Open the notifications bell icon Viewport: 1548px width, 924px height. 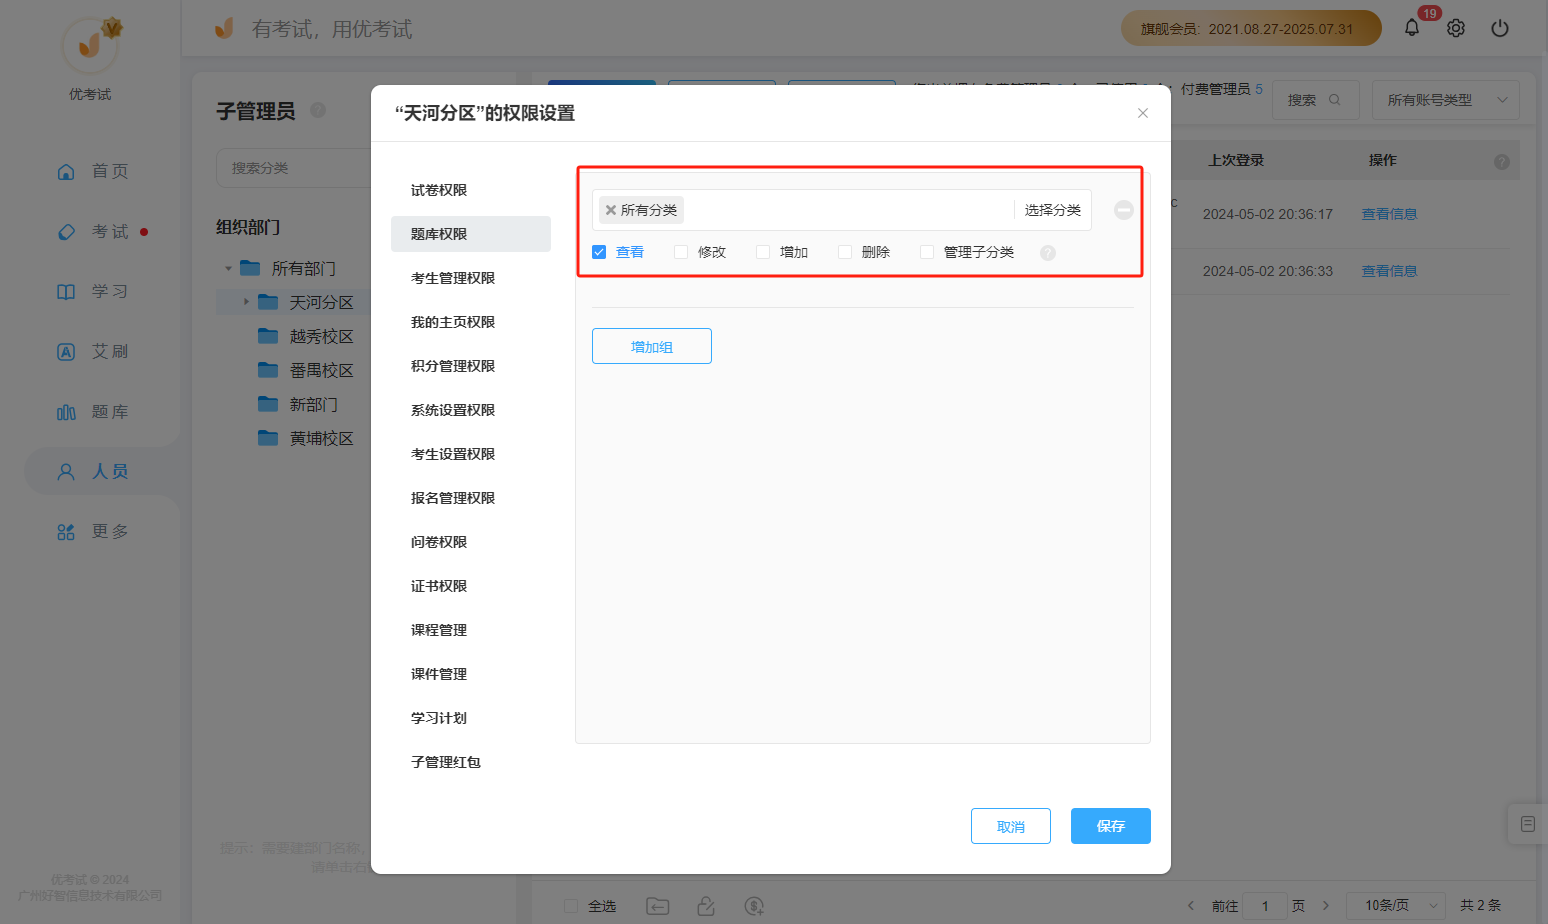(x=1411, y=28)
